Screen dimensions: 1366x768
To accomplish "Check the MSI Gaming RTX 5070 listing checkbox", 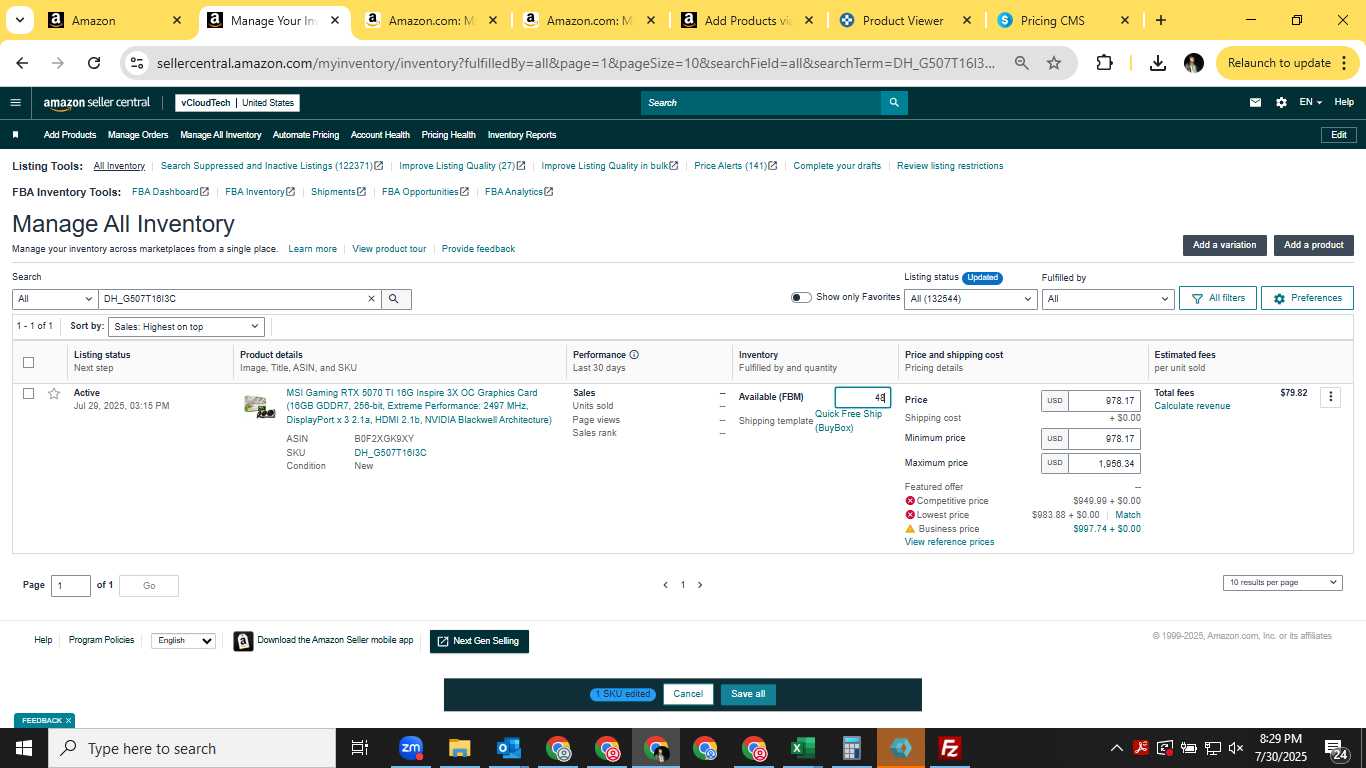I will tap(28, 394).
